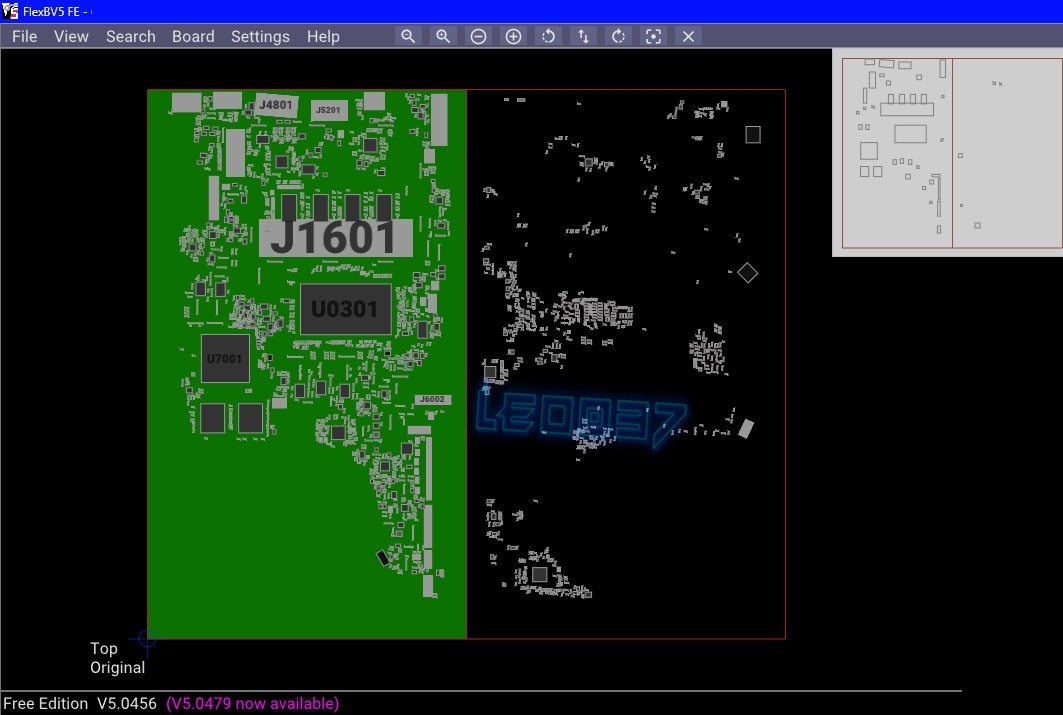Click the X toolbar icon

tap(688, 37)
